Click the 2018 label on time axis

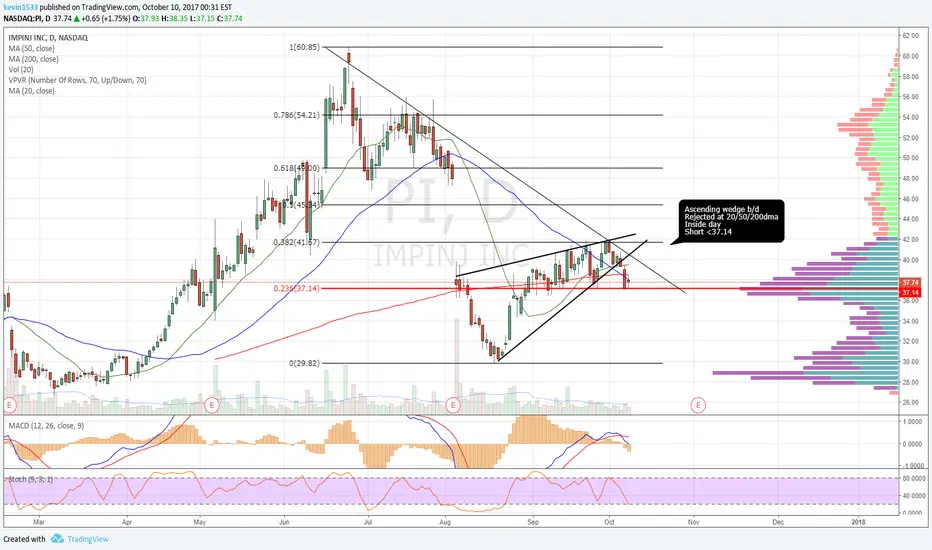pyautogui.click(x=858, y=522)
